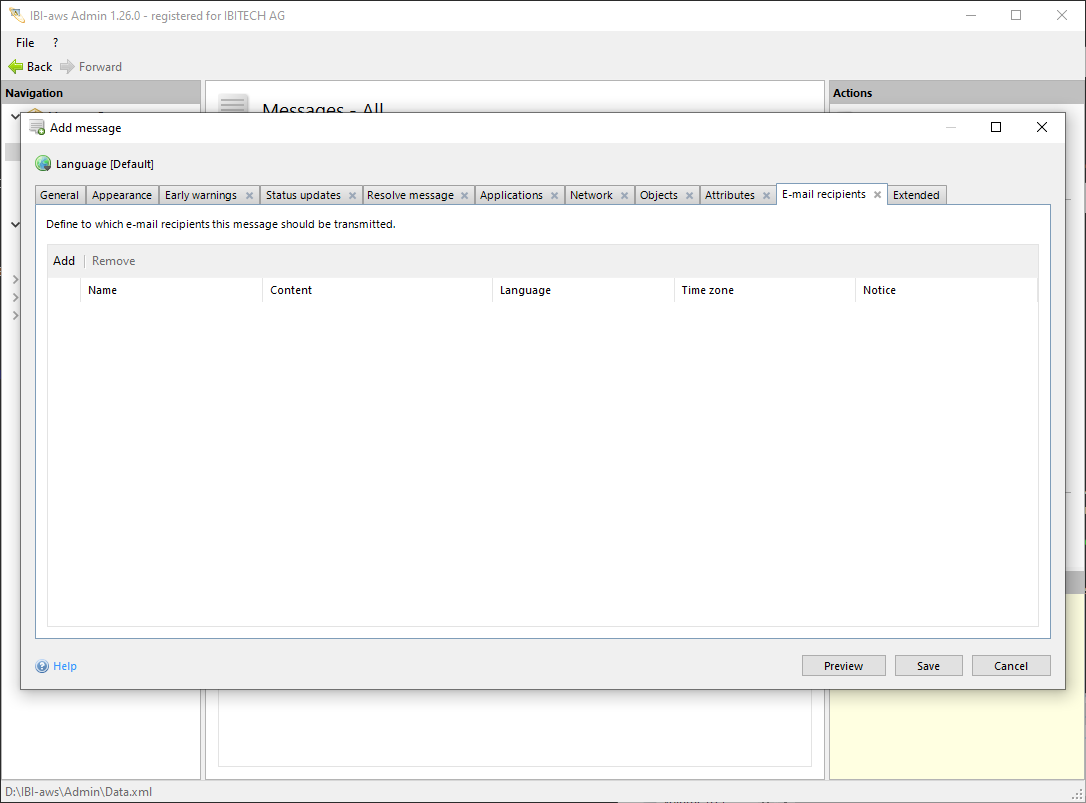Close the Objects tab x icon
Image resolution: width=1086 pixels, height=803 pixels.
coord(689,196)
